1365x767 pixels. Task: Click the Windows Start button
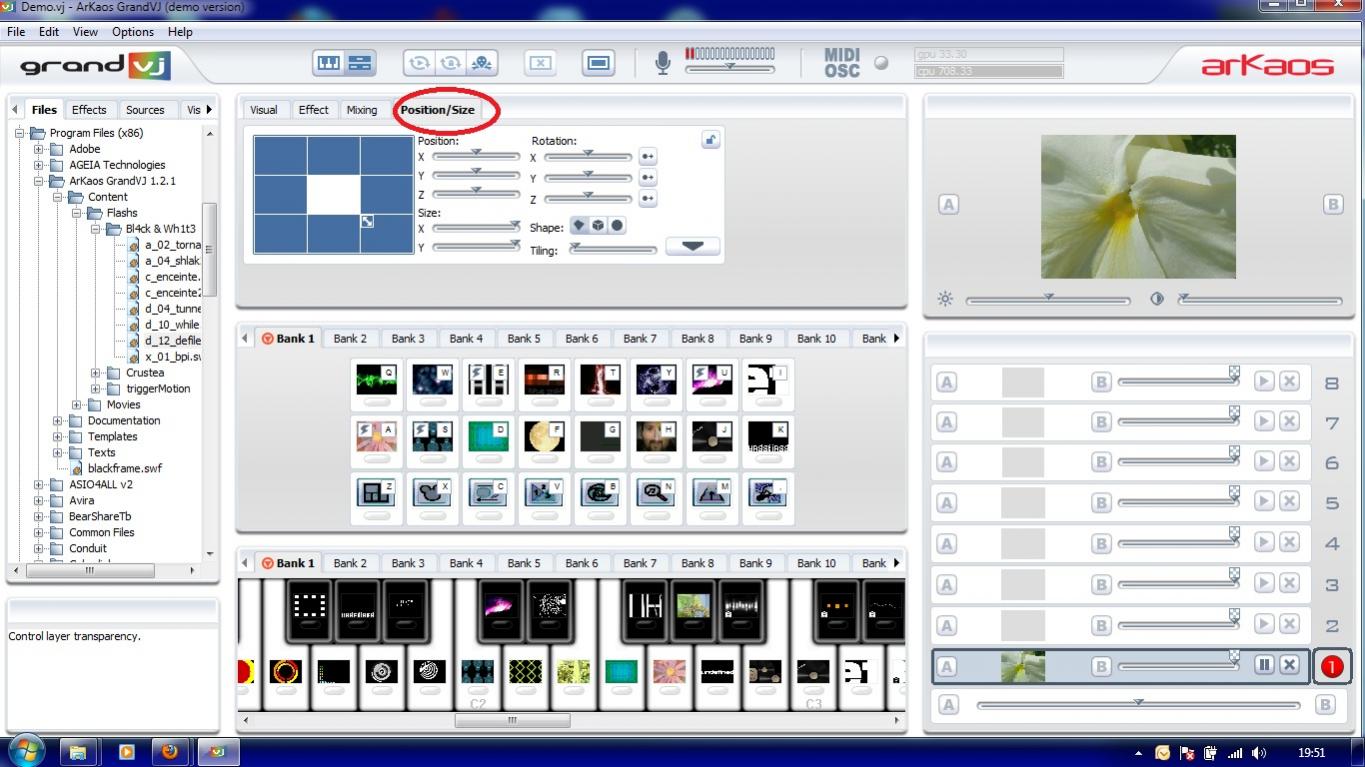pos(26,751)
